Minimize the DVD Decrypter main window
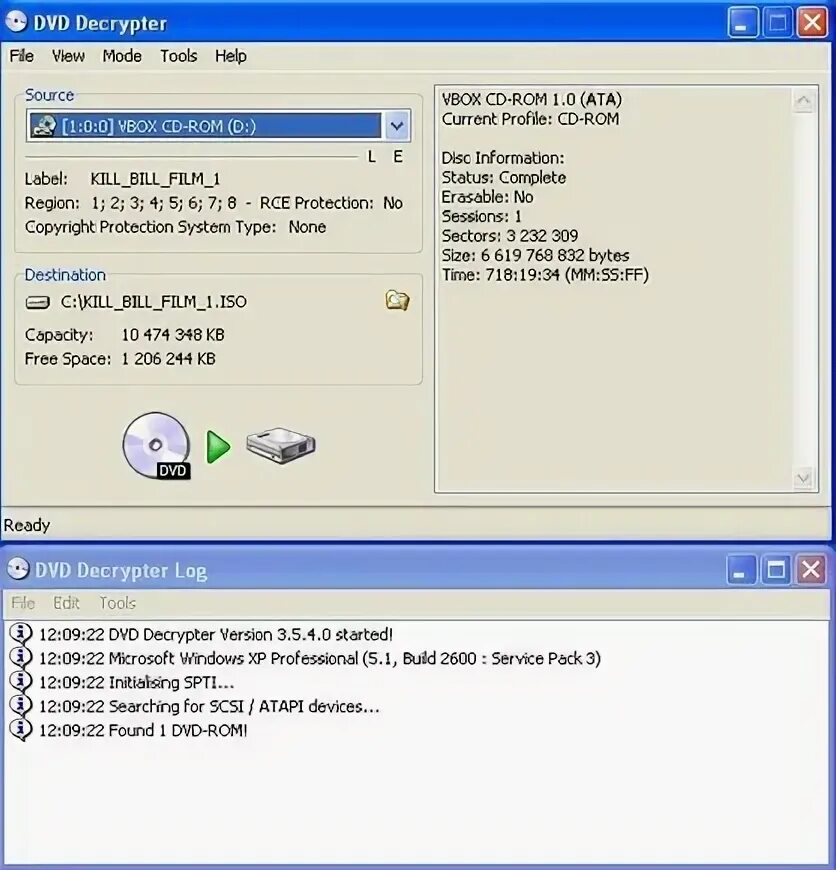 [x=742, y=23]
